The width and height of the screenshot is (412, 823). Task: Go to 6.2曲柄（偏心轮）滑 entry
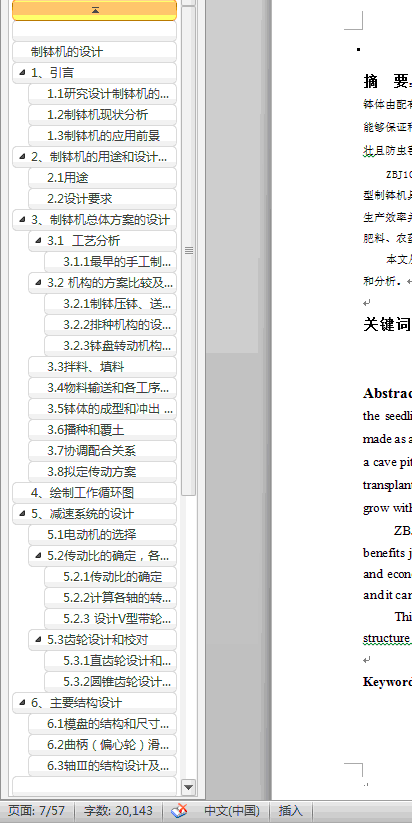[102, 744]
